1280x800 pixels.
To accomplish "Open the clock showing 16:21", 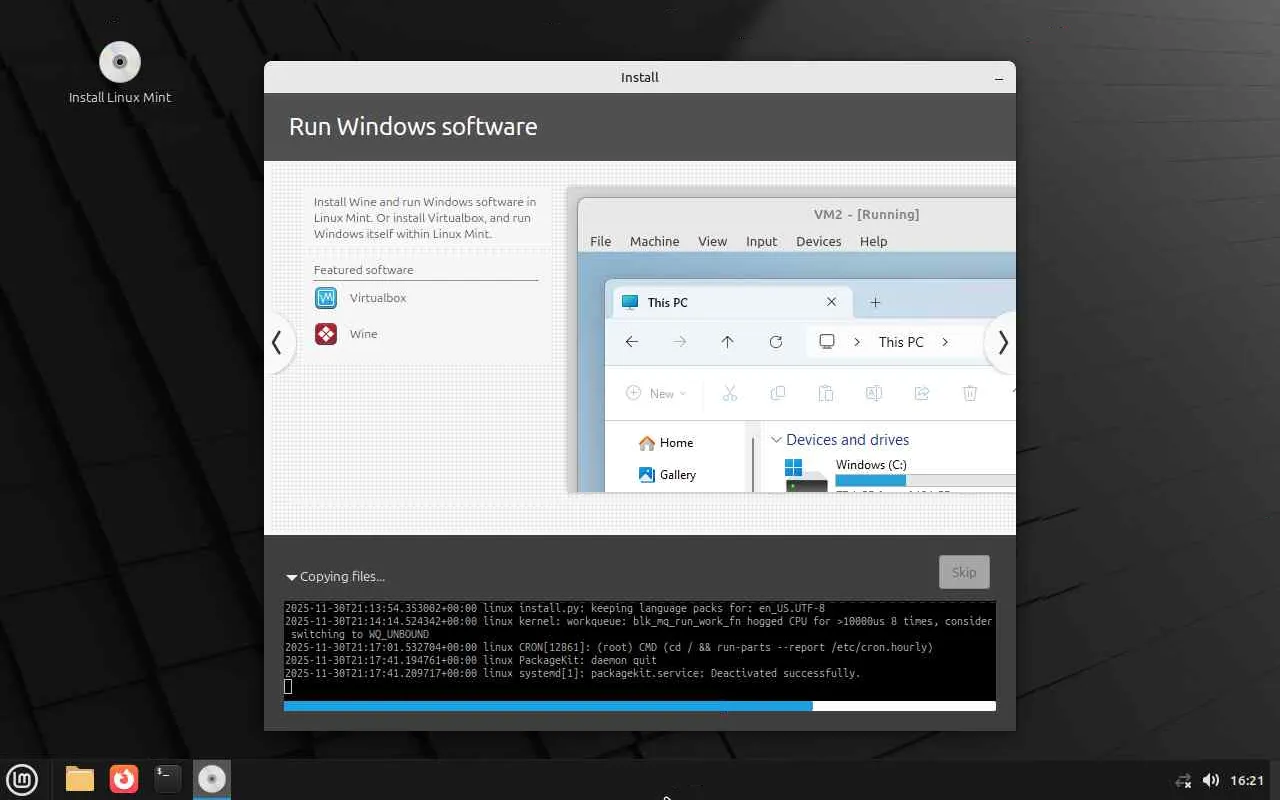I will [x=1247, y=780].
